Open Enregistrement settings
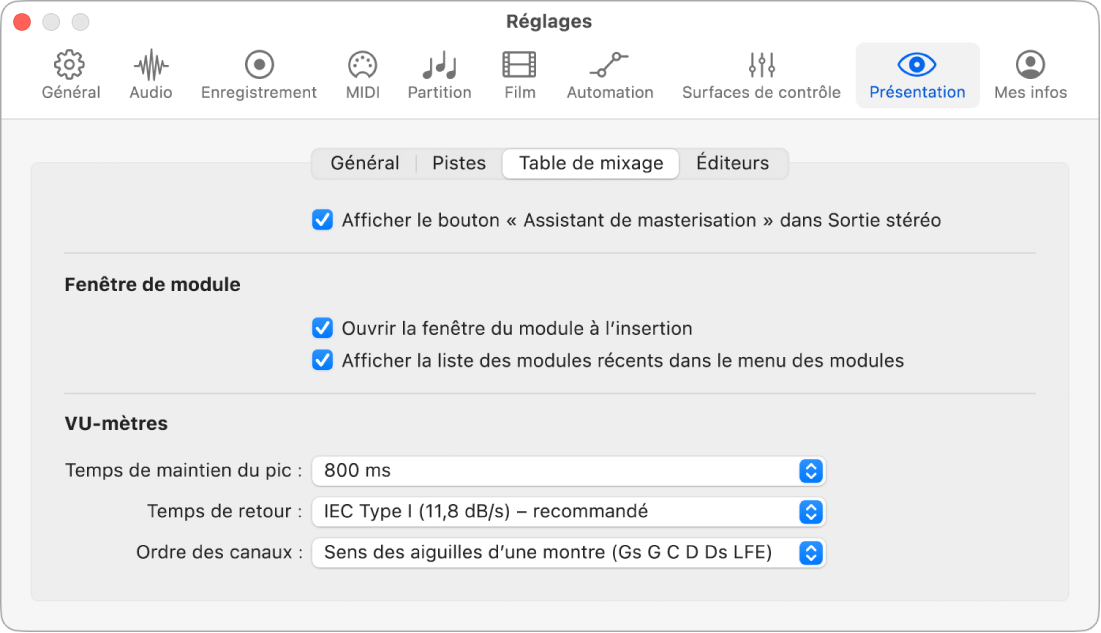This screenshot has height=633, width=1101. tap(258, 75)
